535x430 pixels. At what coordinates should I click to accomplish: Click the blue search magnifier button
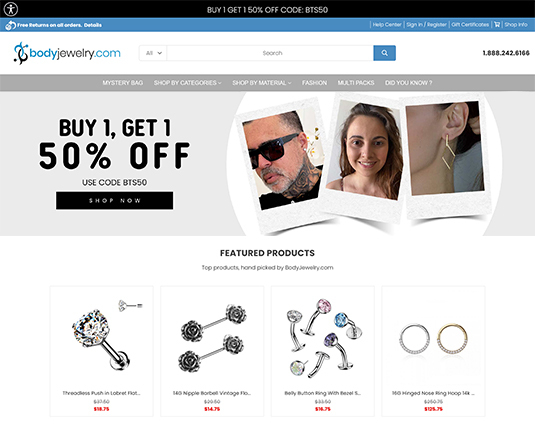(x=385, y=53)
